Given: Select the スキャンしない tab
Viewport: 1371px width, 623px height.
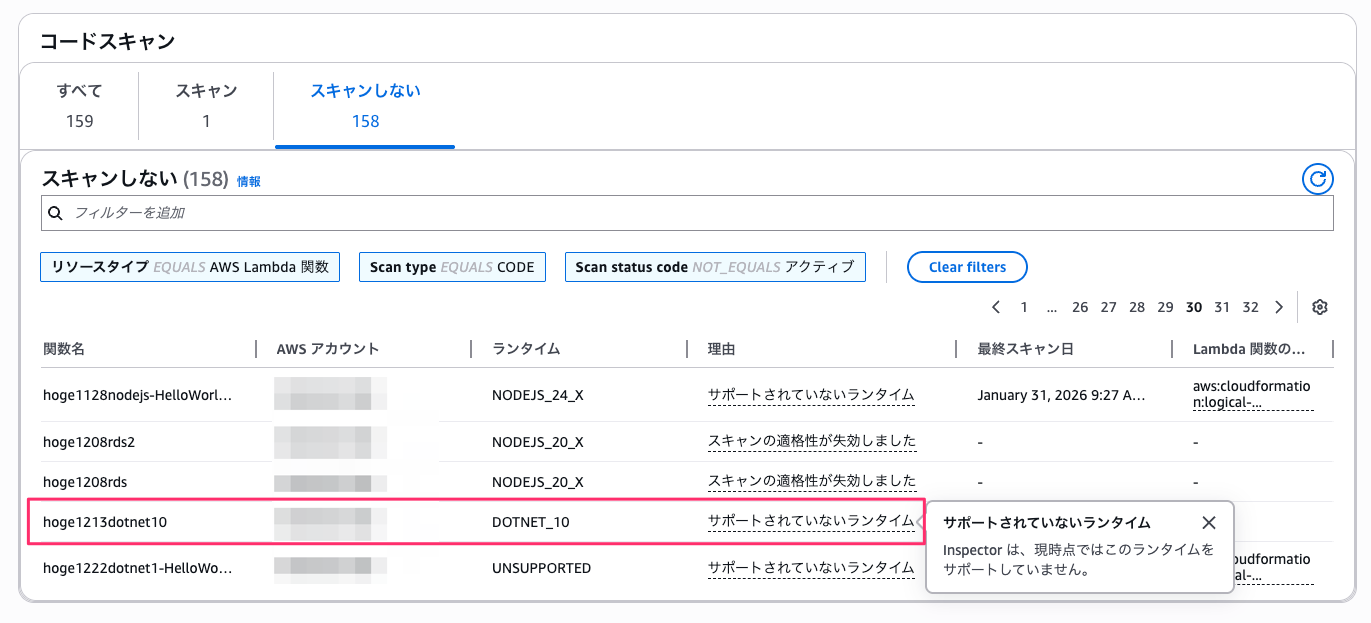Looking at the screenshot, I should coord(365,105).
